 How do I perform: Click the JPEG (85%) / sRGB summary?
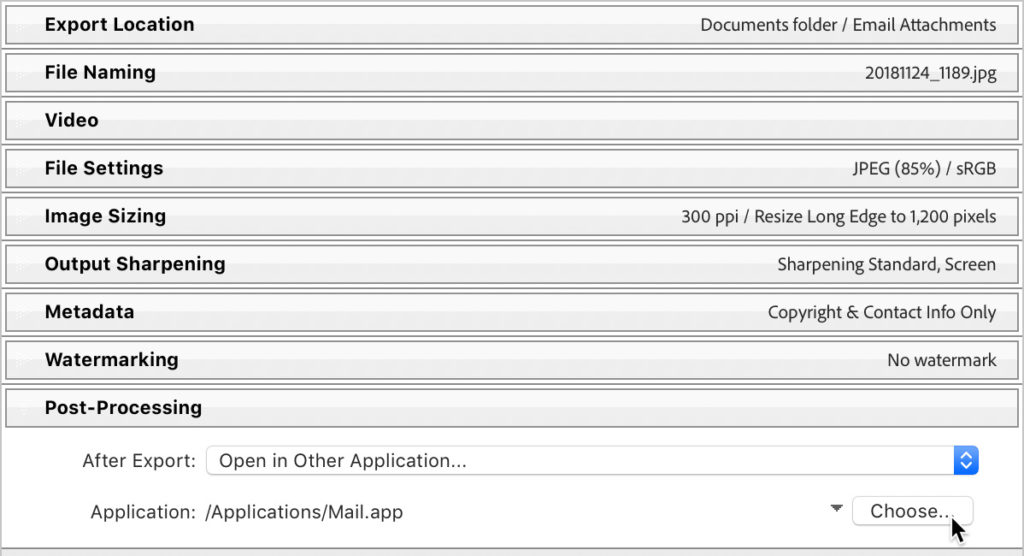pyautogui.click(x=924, y=169)
